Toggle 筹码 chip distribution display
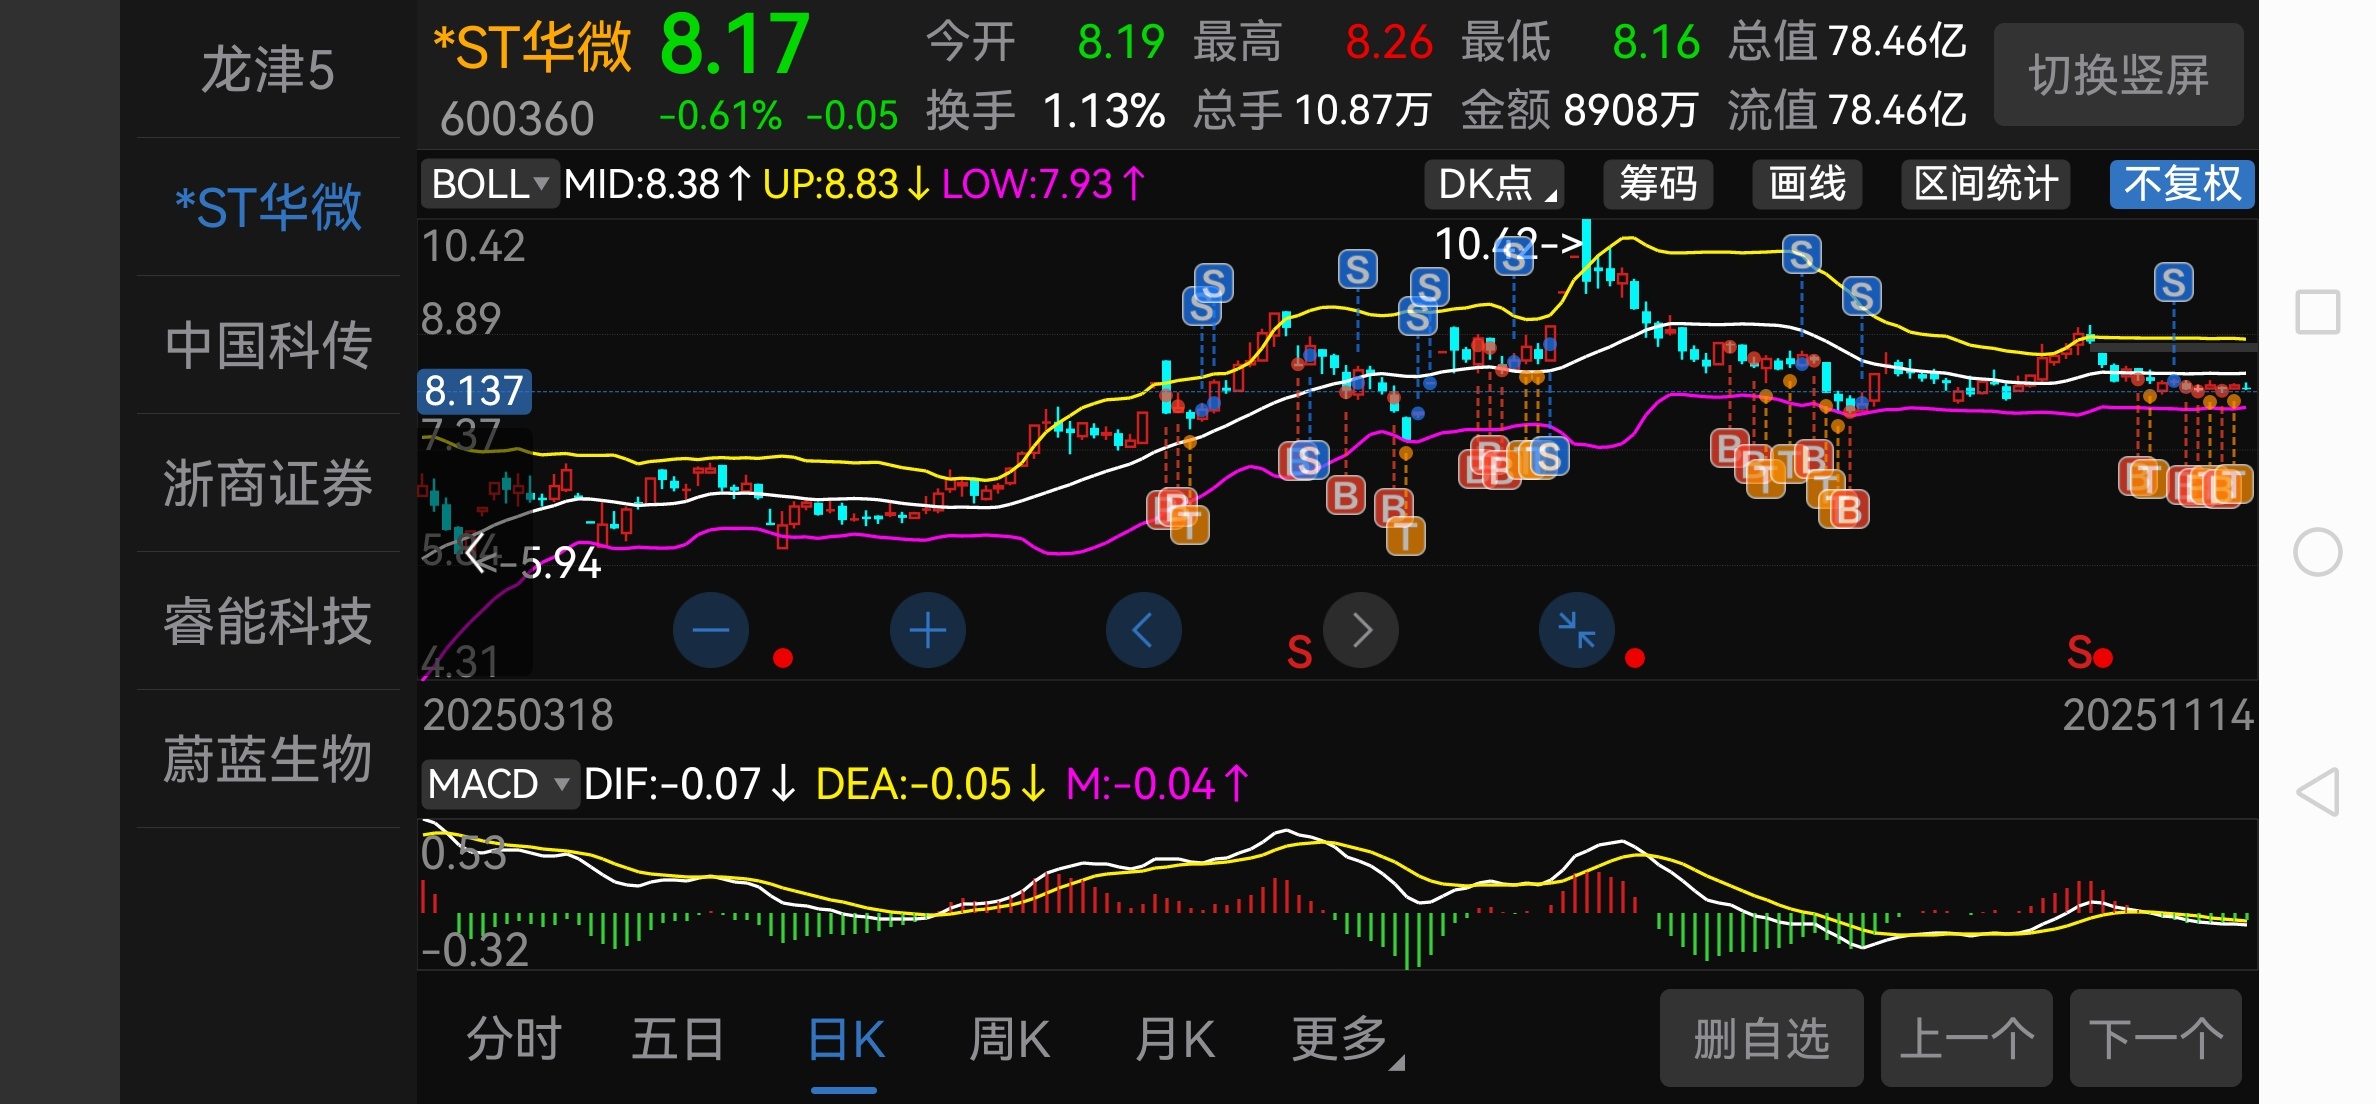2376x1104 pixels. pos(1657,184)
